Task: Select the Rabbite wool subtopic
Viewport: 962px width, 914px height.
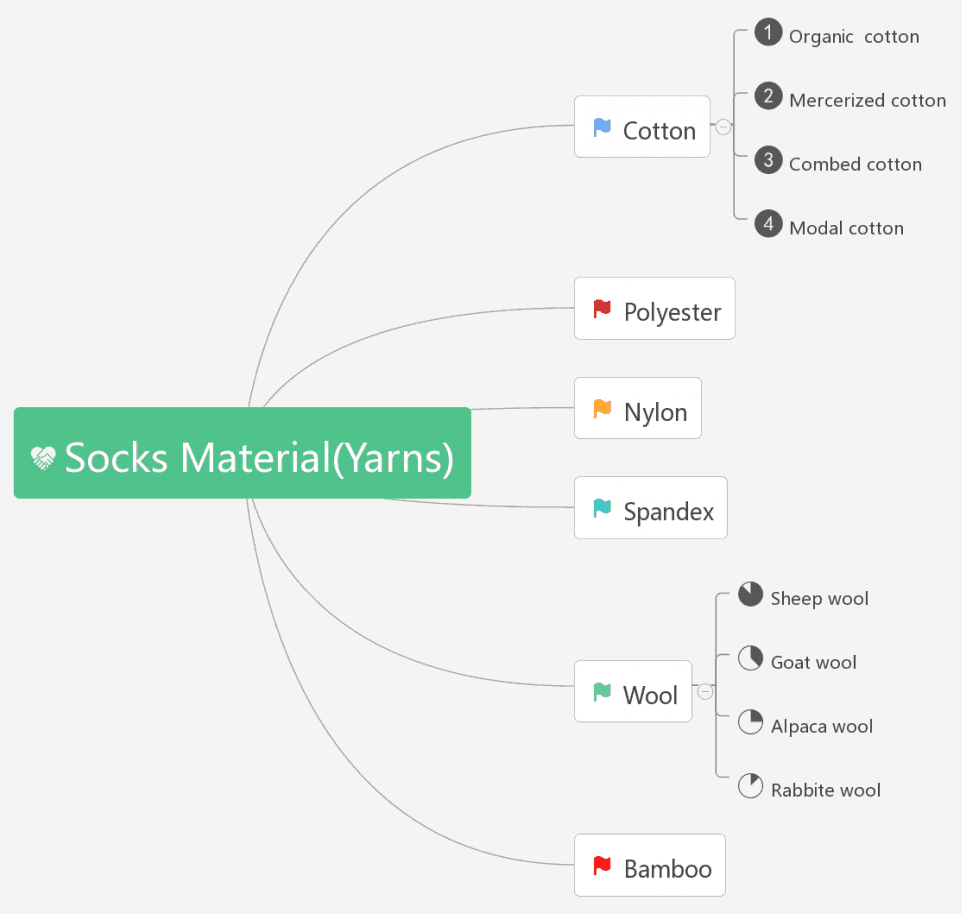Action: pos(825,790)
